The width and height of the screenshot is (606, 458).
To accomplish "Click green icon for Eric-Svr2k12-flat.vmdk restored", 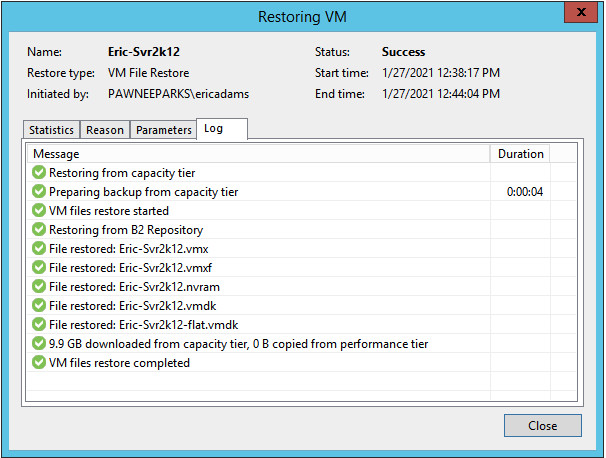I will click(39, 324).
